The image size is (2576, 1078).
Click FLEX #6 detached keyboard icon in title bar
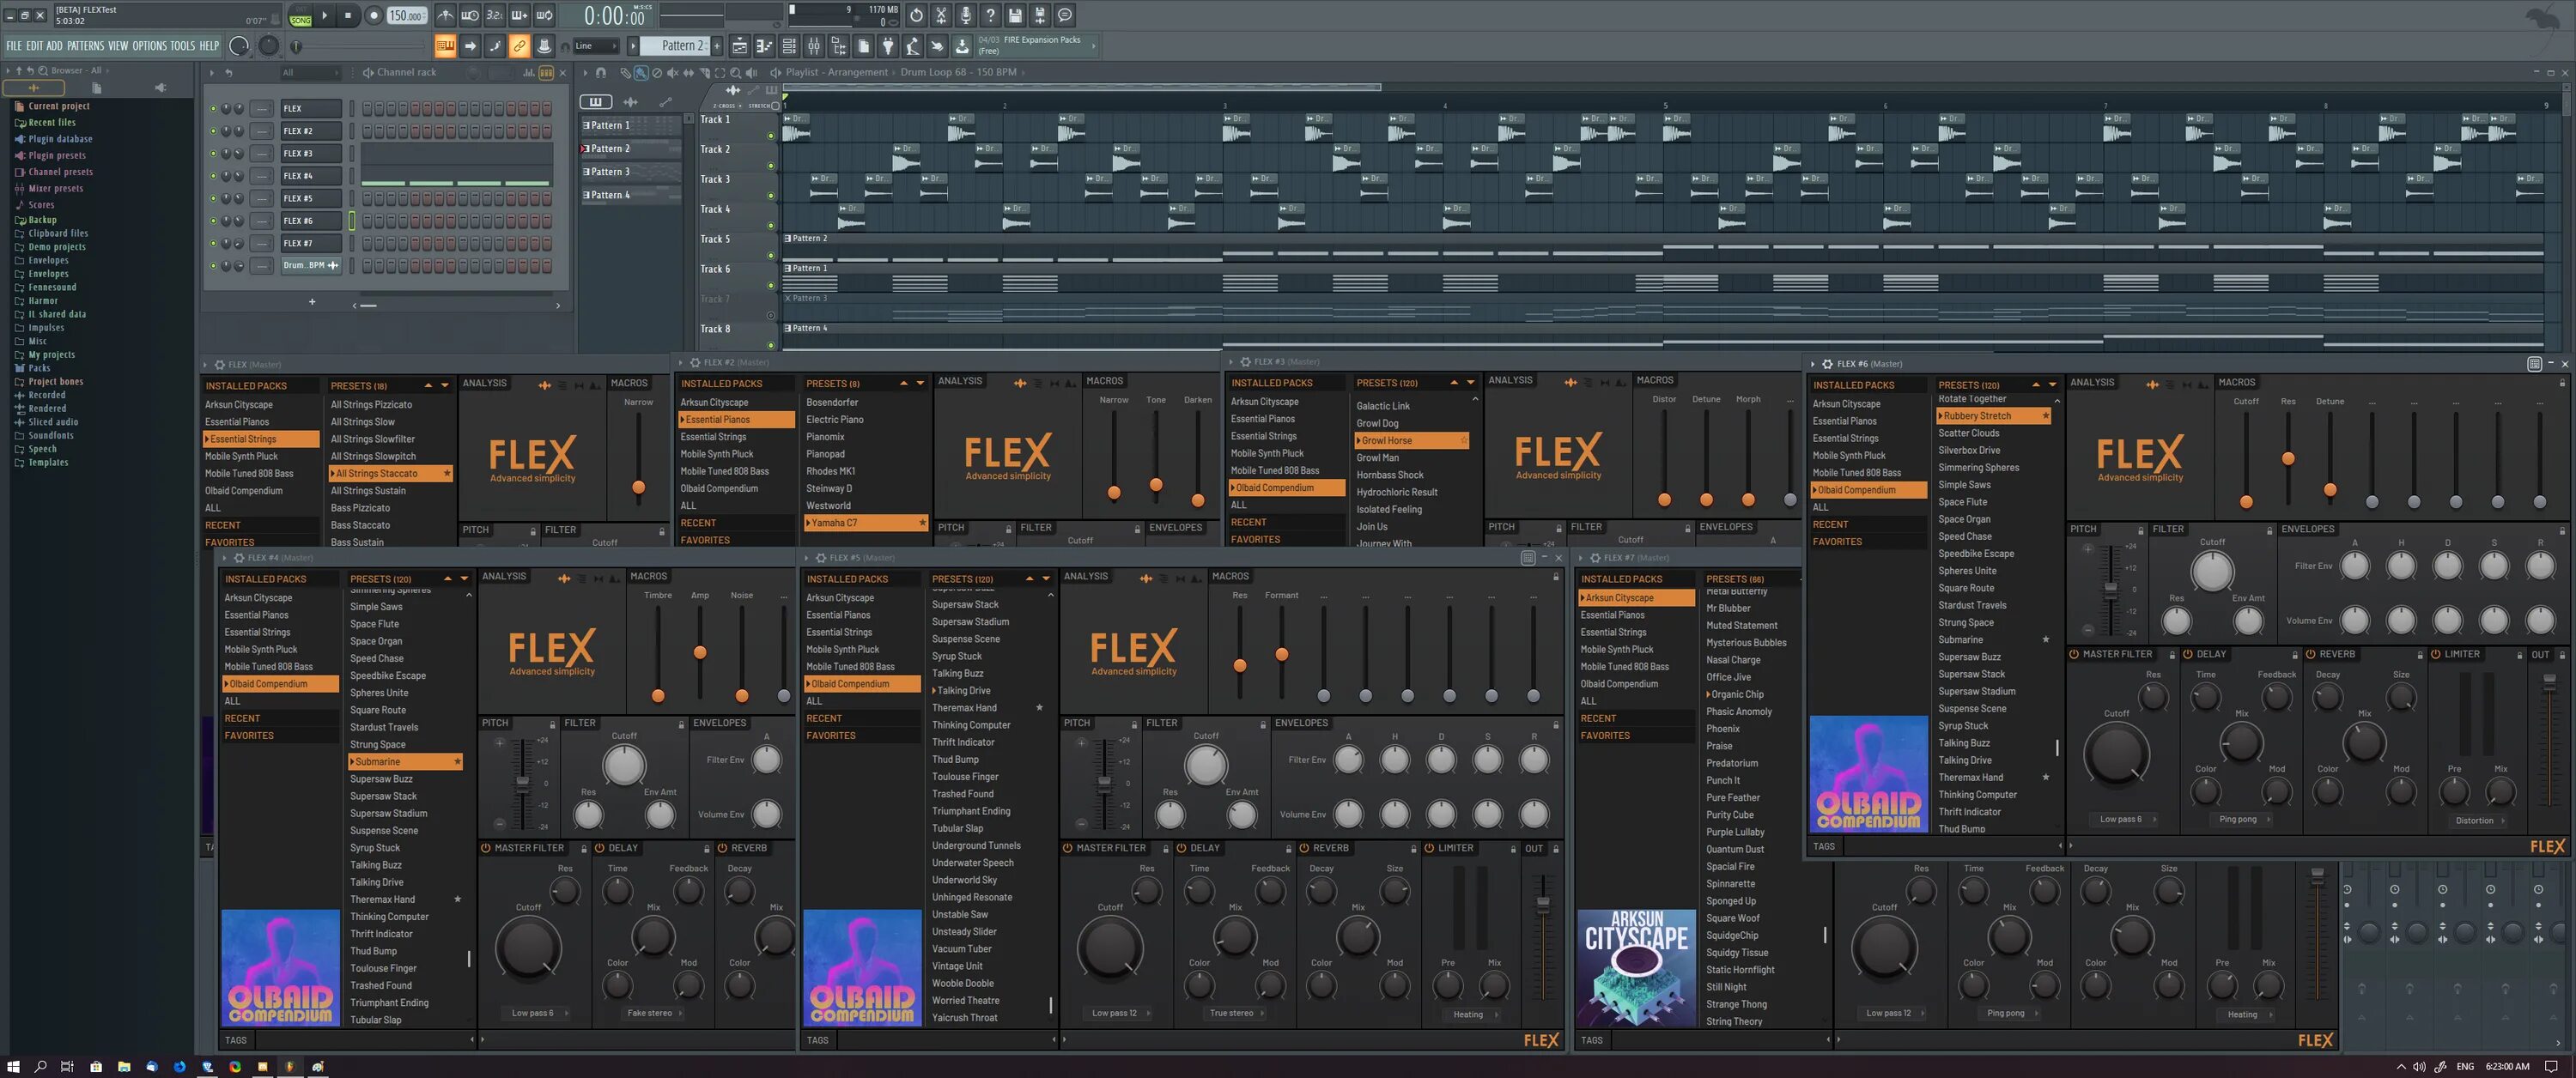[x=2534, y=364]
